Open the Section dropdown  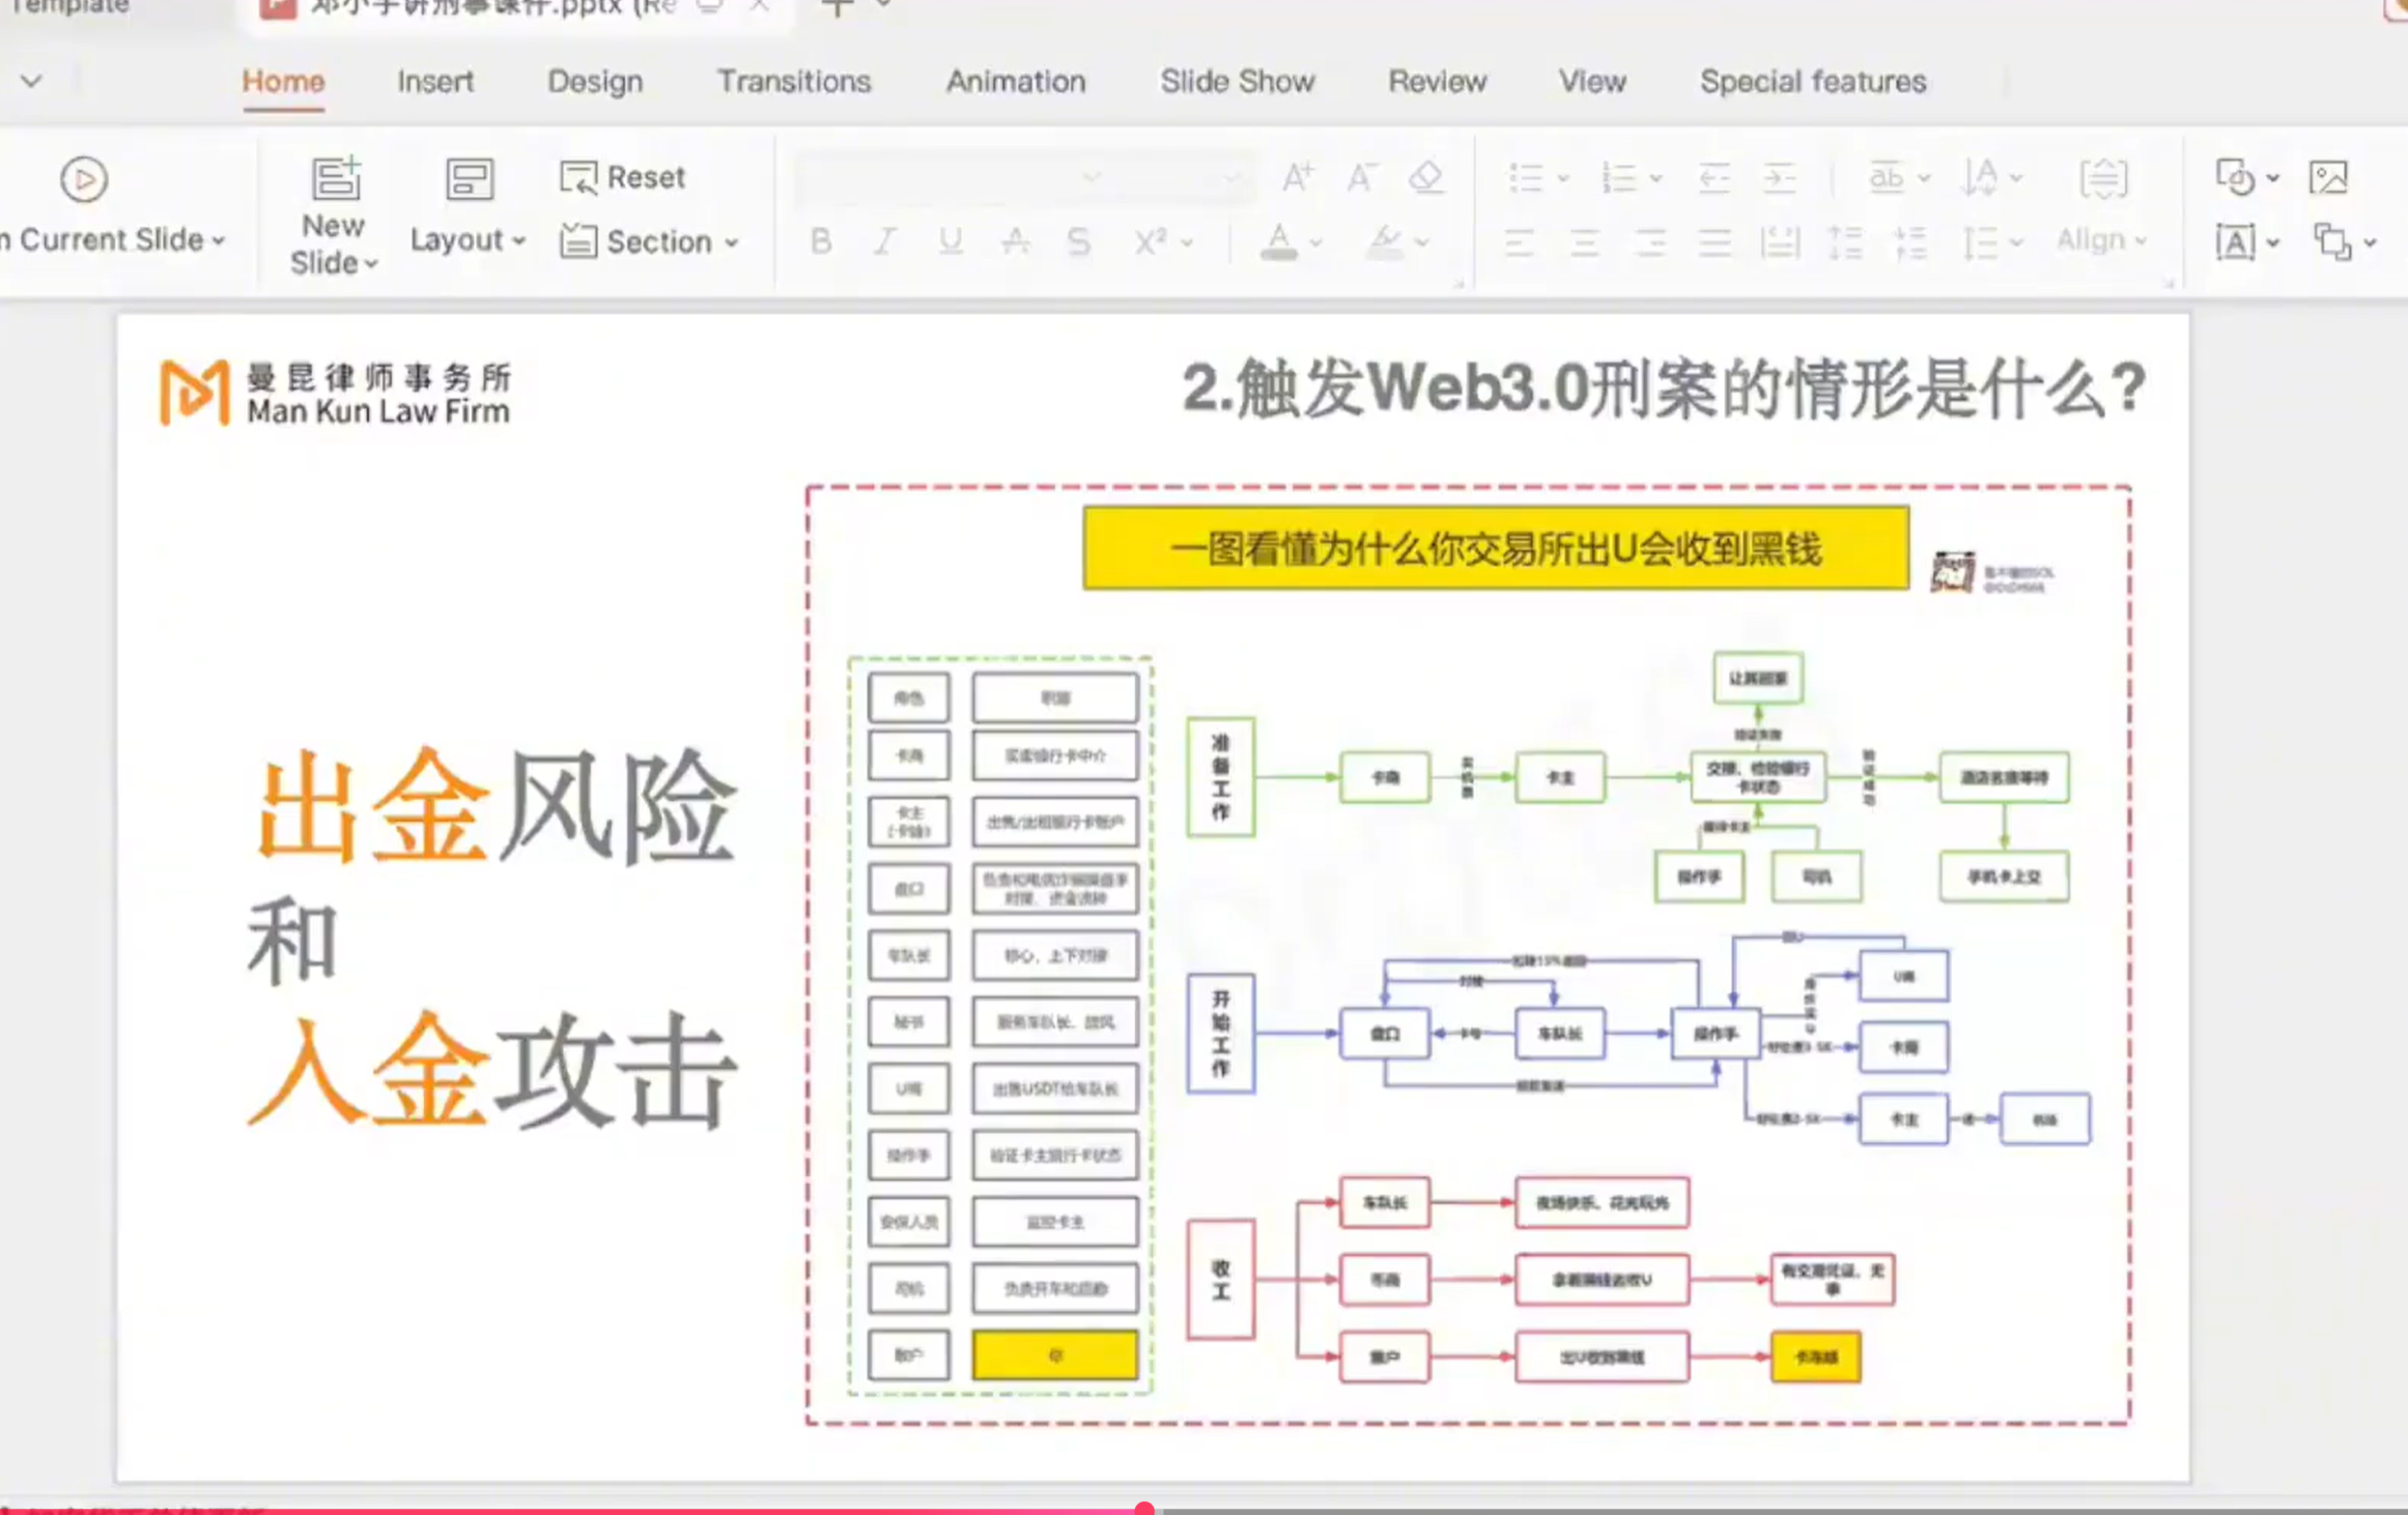[648, 242]
